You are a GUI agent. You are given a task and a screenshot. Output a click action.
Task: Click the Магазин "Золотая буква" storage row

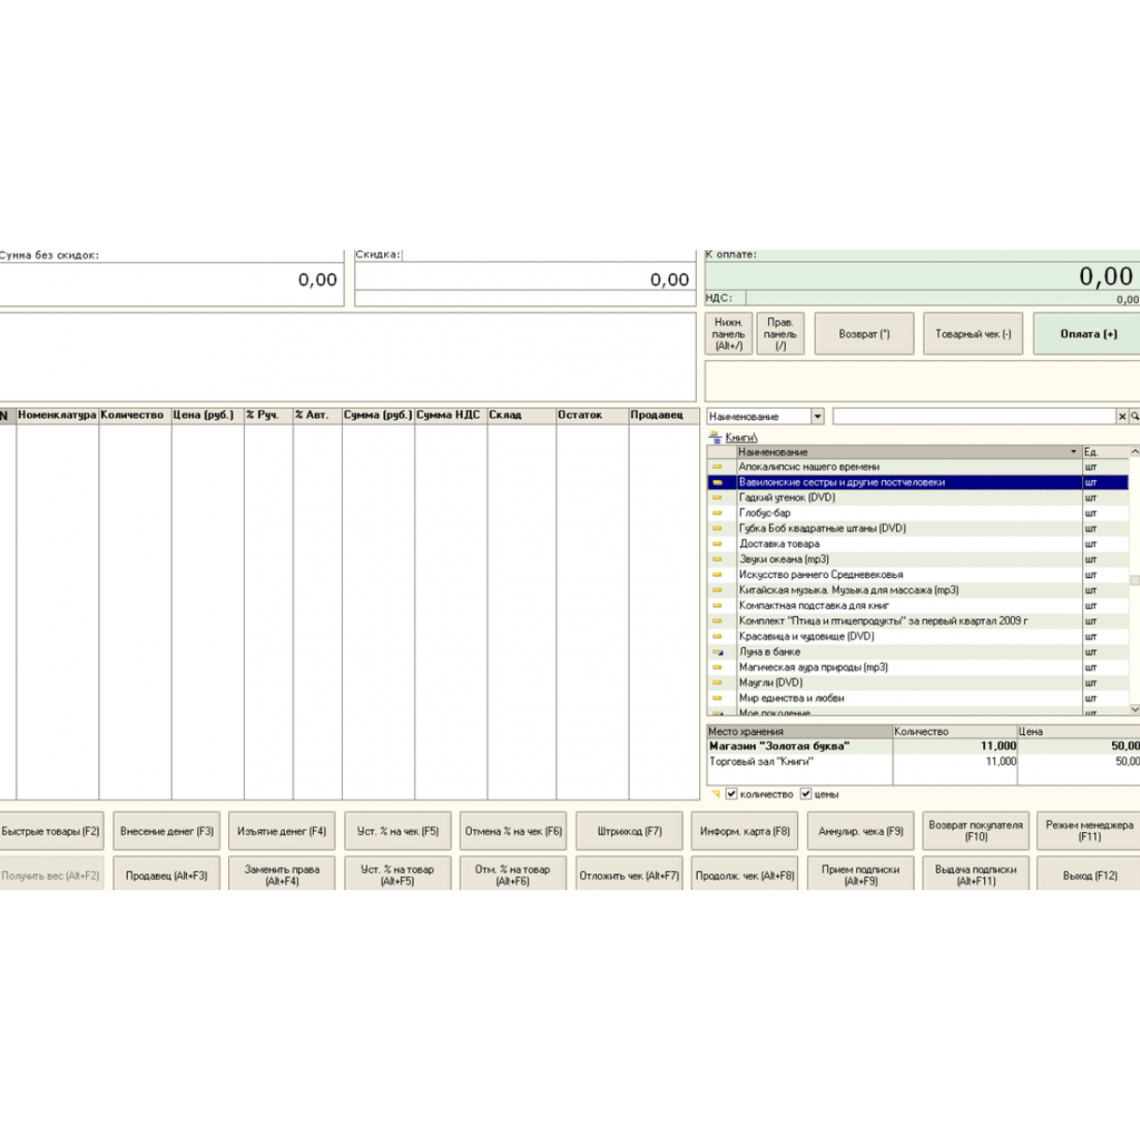pyautogui.click(x=923, y=746)
